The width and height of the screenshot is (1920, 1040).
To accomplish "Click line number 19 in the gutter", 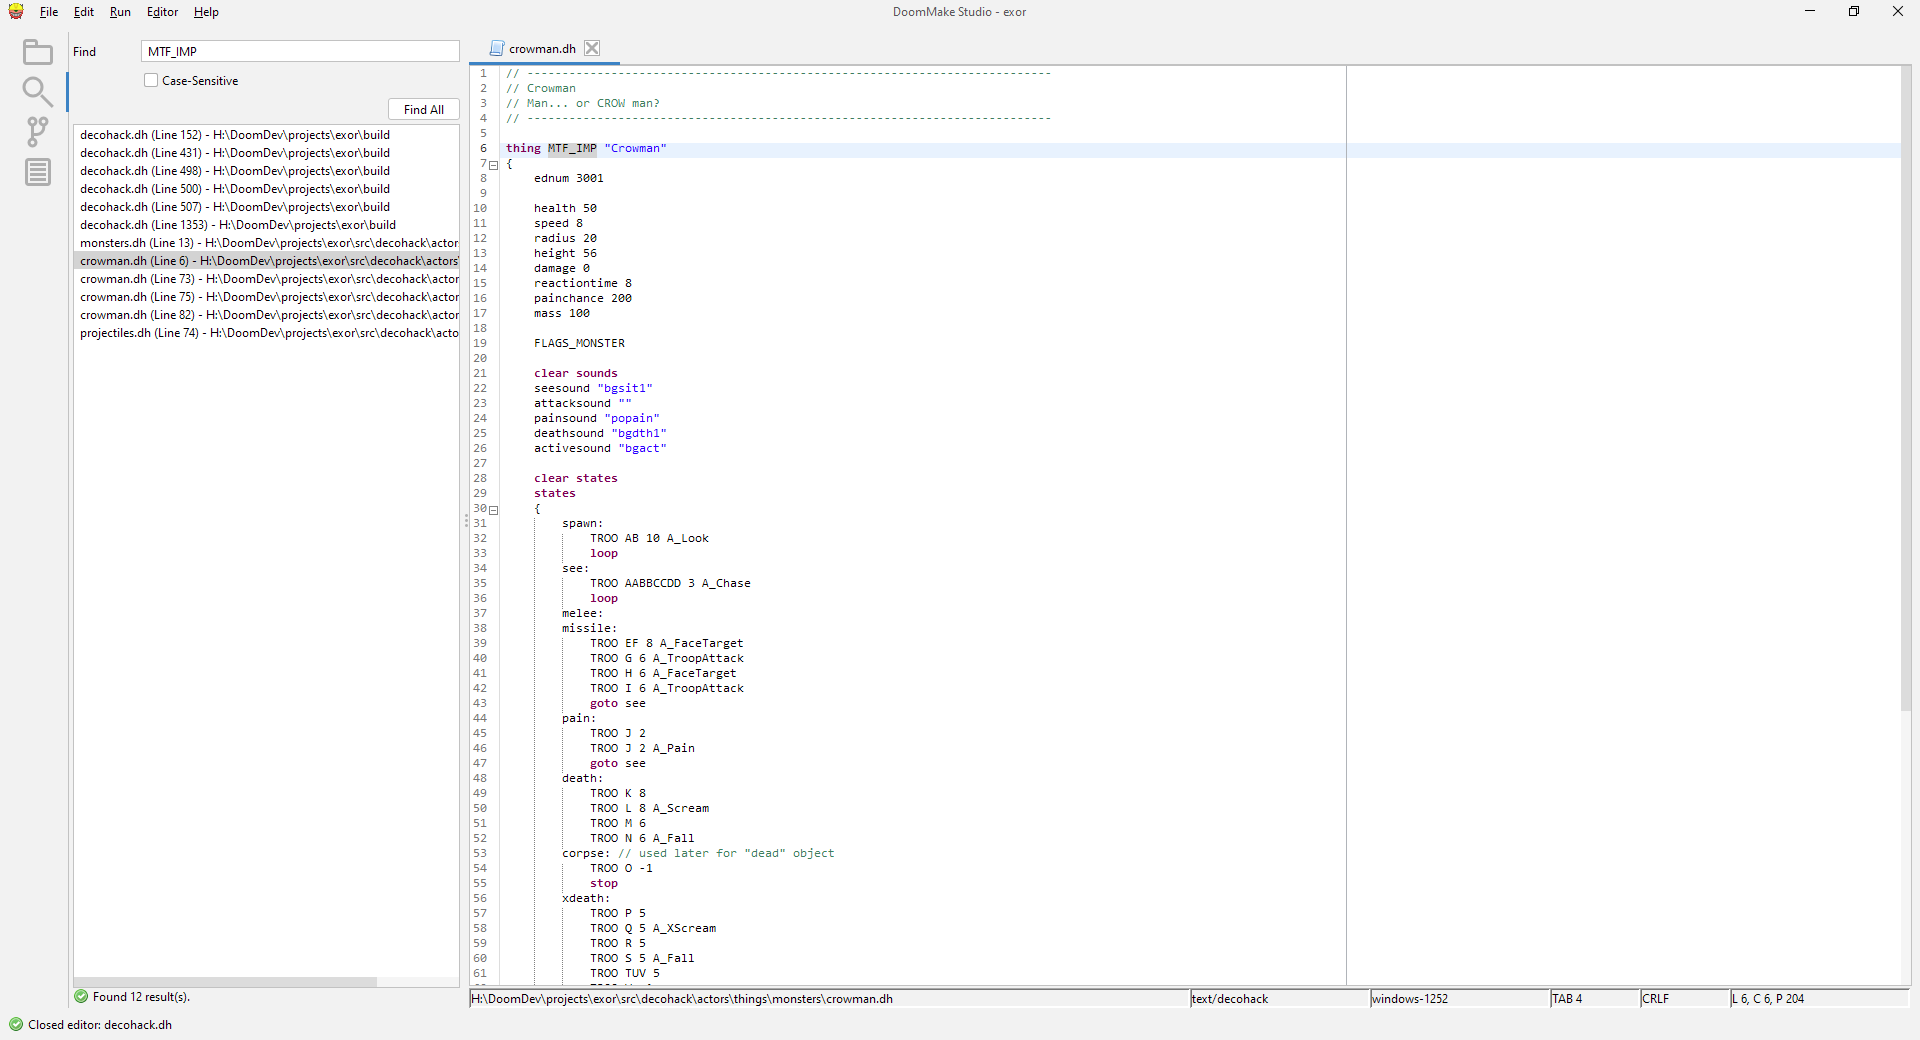I will pos(480,343).
